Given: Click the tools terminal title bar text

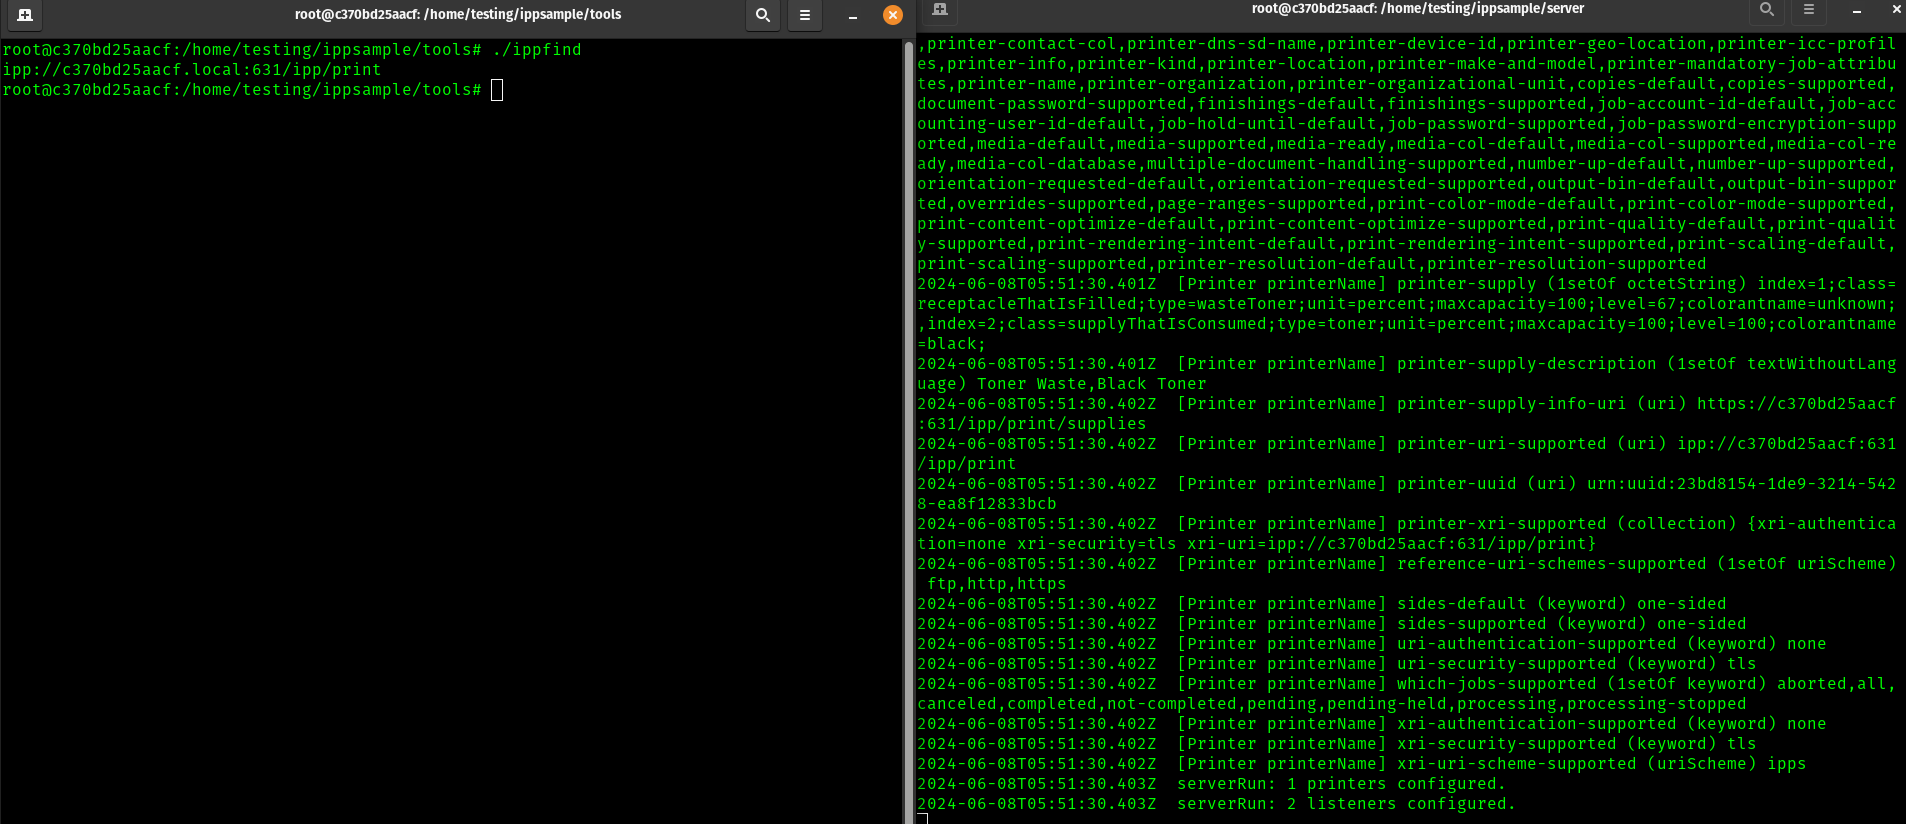Looking at the screenshot, I should (458, 15).
